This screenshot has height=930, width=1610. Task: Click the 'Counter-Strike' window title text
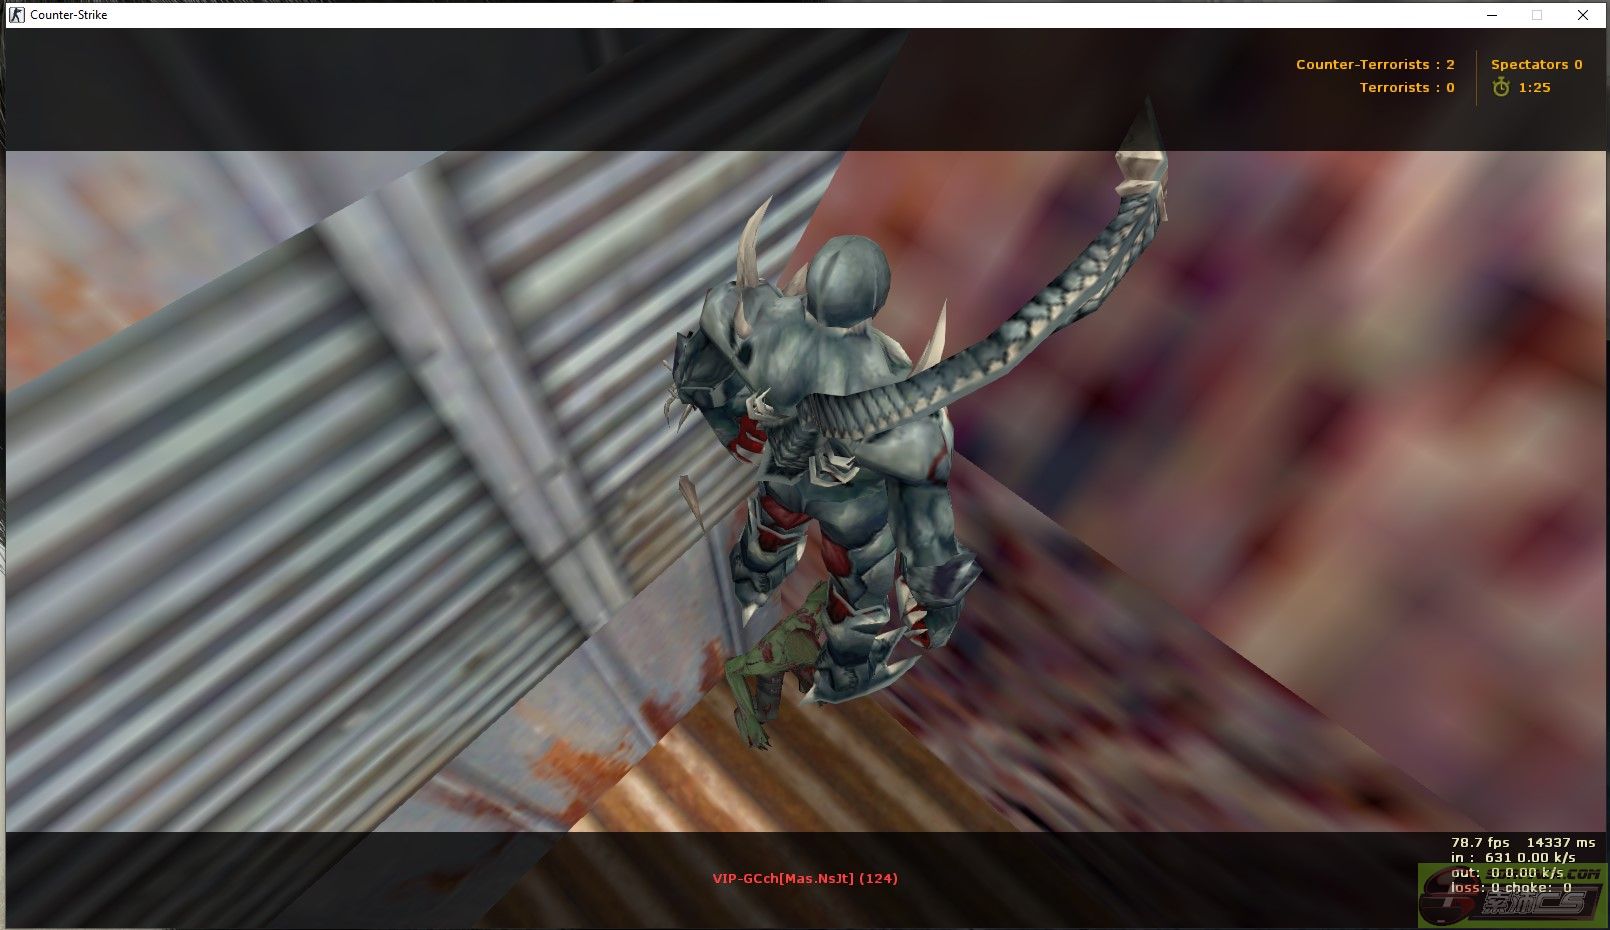[x=69, y=15]
